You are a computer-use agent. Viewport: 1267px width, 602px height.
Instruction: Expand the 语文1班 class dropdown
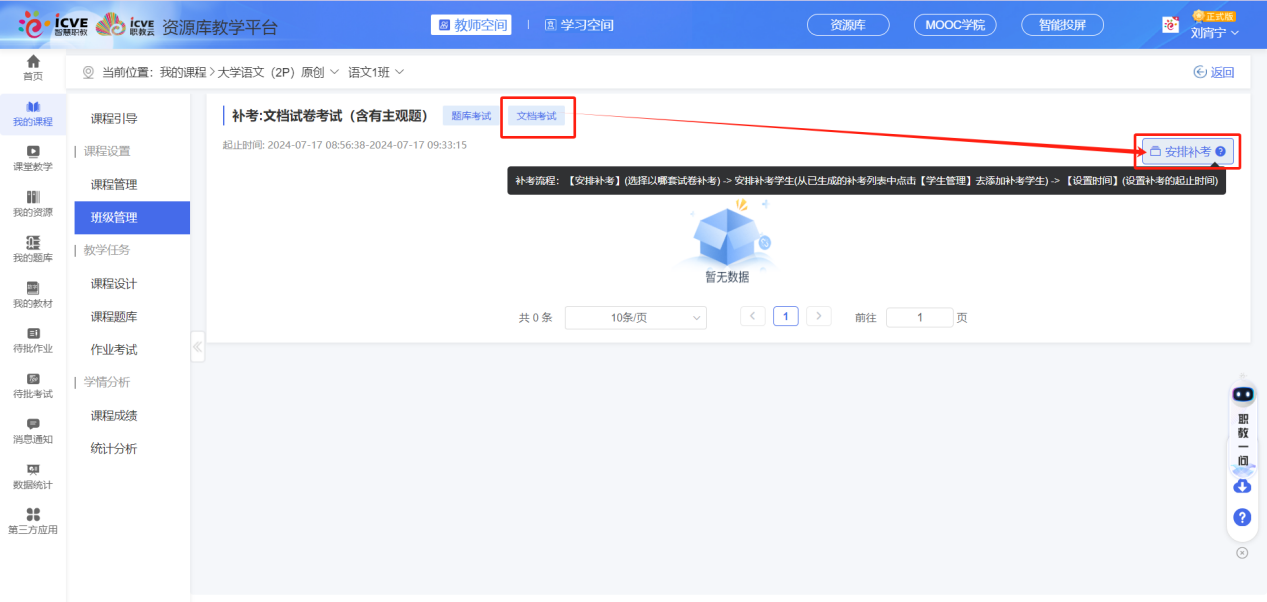point(378,71)
